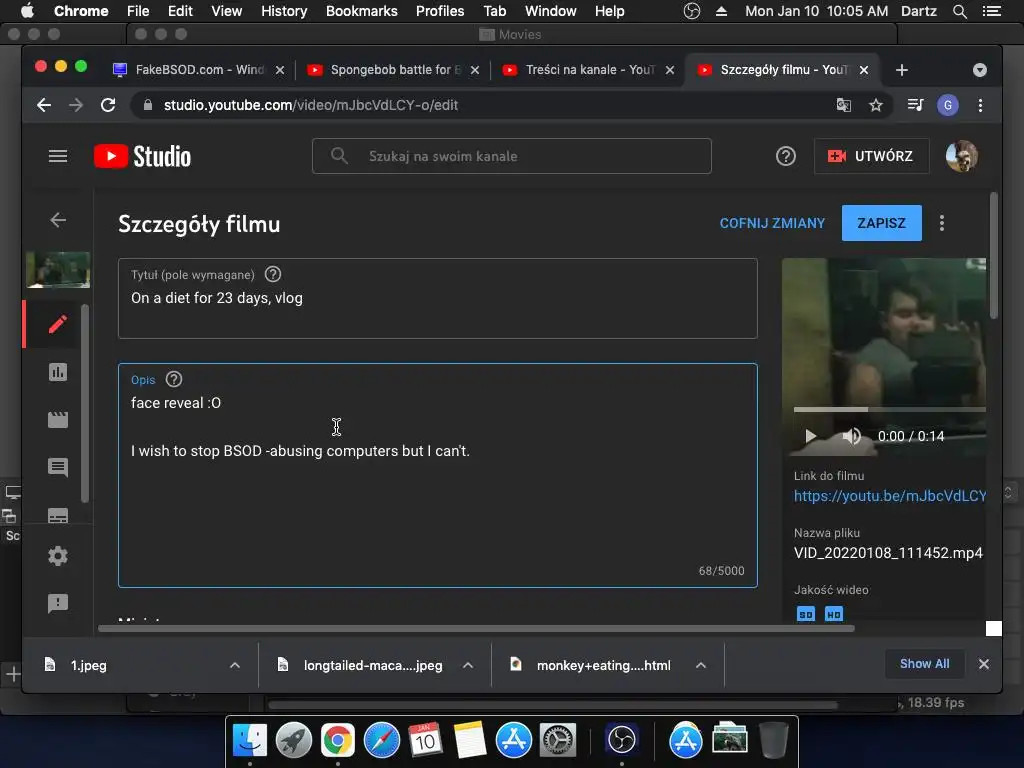Click inside the Opis description text area
The image size is (1024, 768).
click(x=438, y=475)
